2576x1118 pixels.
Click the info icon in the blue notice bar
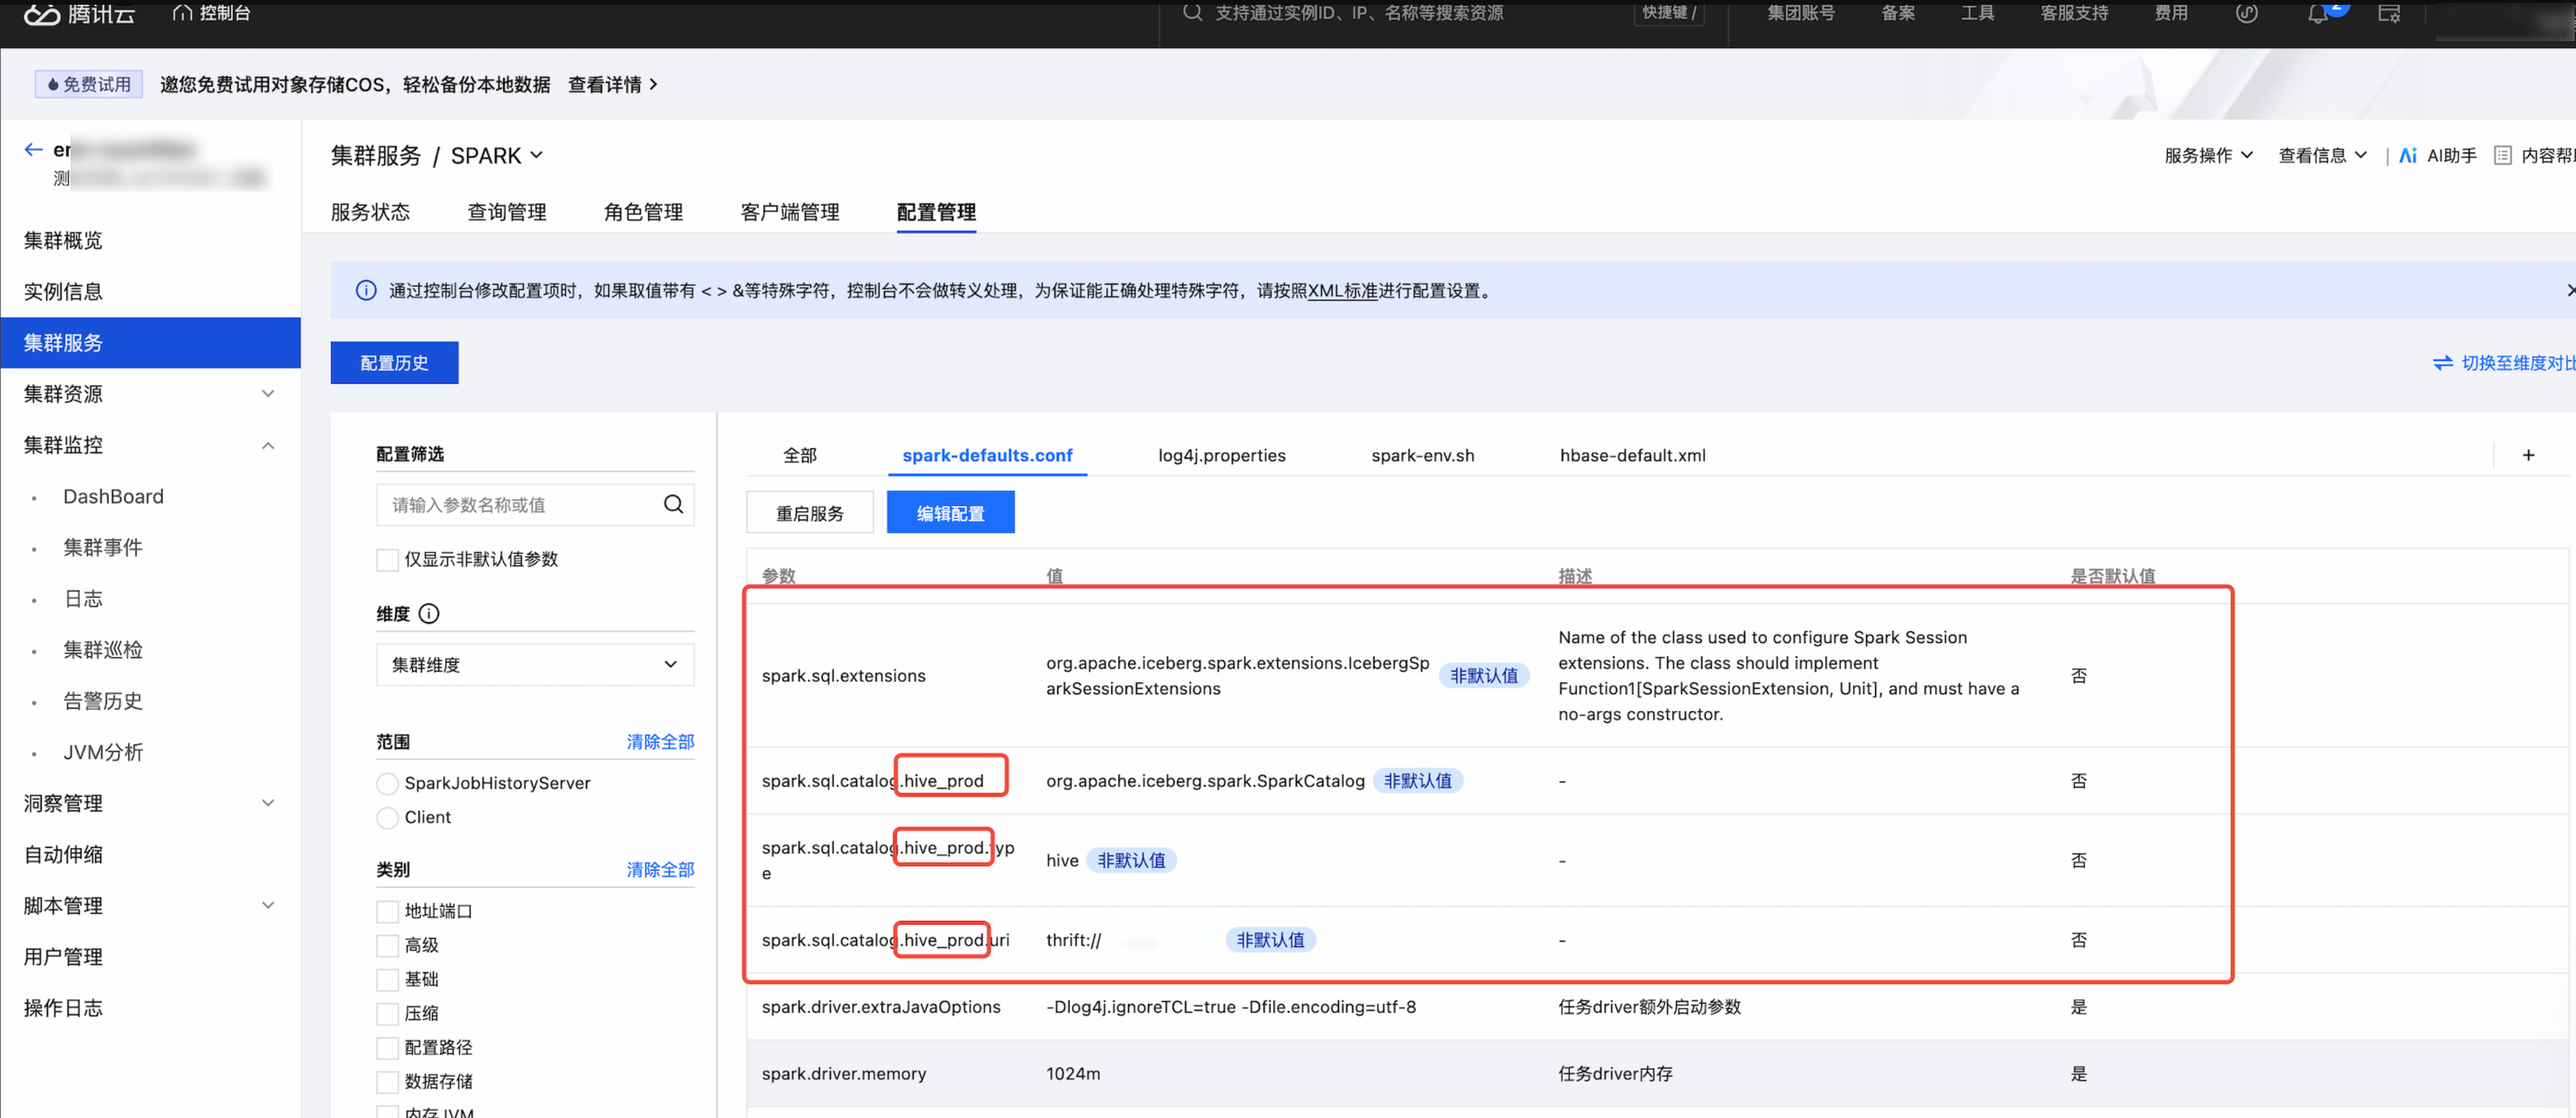click(366, 290)
